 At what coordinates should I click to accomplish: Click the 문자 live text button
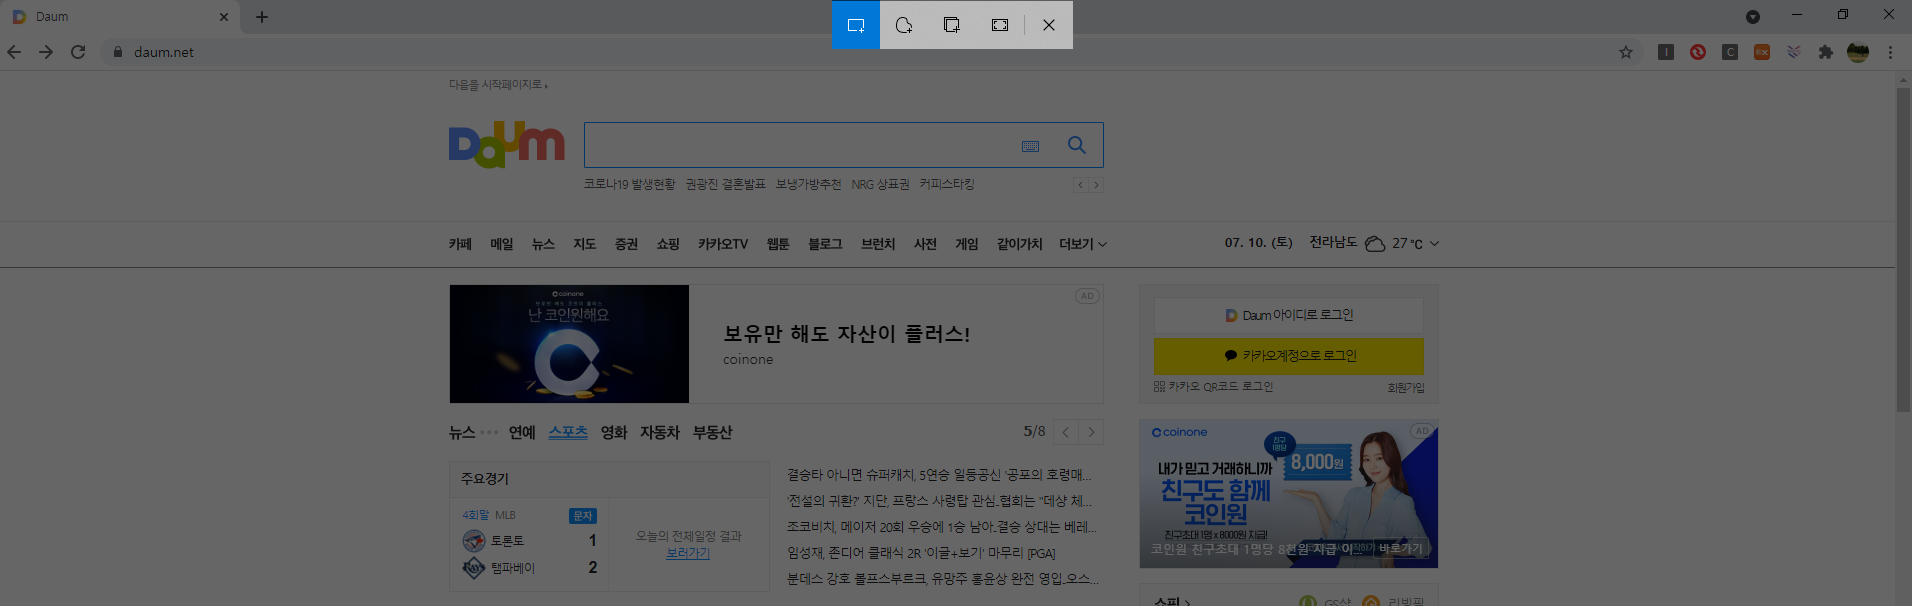[583, 516]
